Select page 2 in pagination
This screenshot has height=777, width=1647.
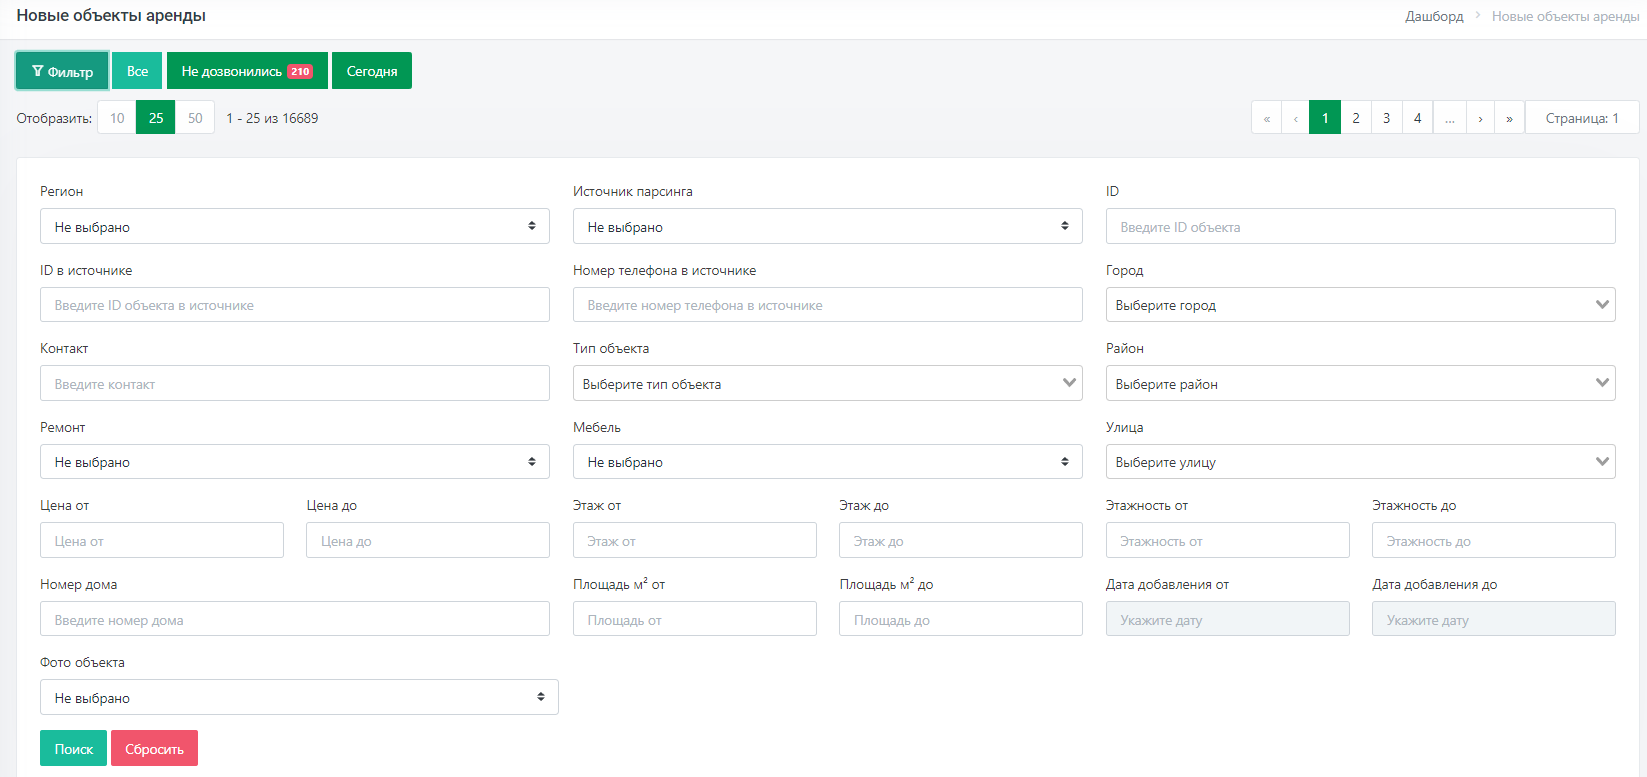[1356, 118]
